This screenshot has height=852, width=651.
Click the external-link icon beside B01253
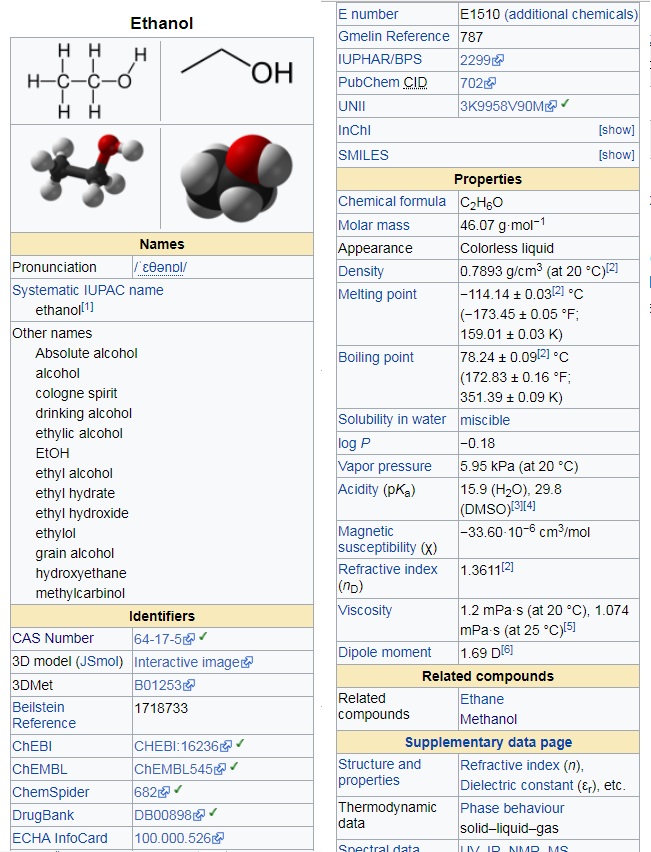coord(189,686)
